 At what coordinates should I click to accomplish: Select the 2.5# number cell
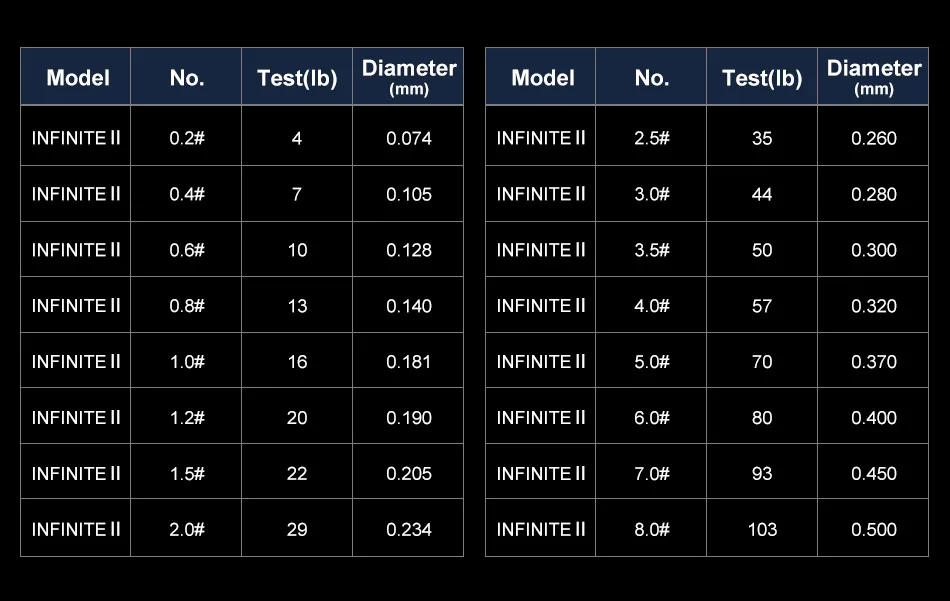[652, 138]
